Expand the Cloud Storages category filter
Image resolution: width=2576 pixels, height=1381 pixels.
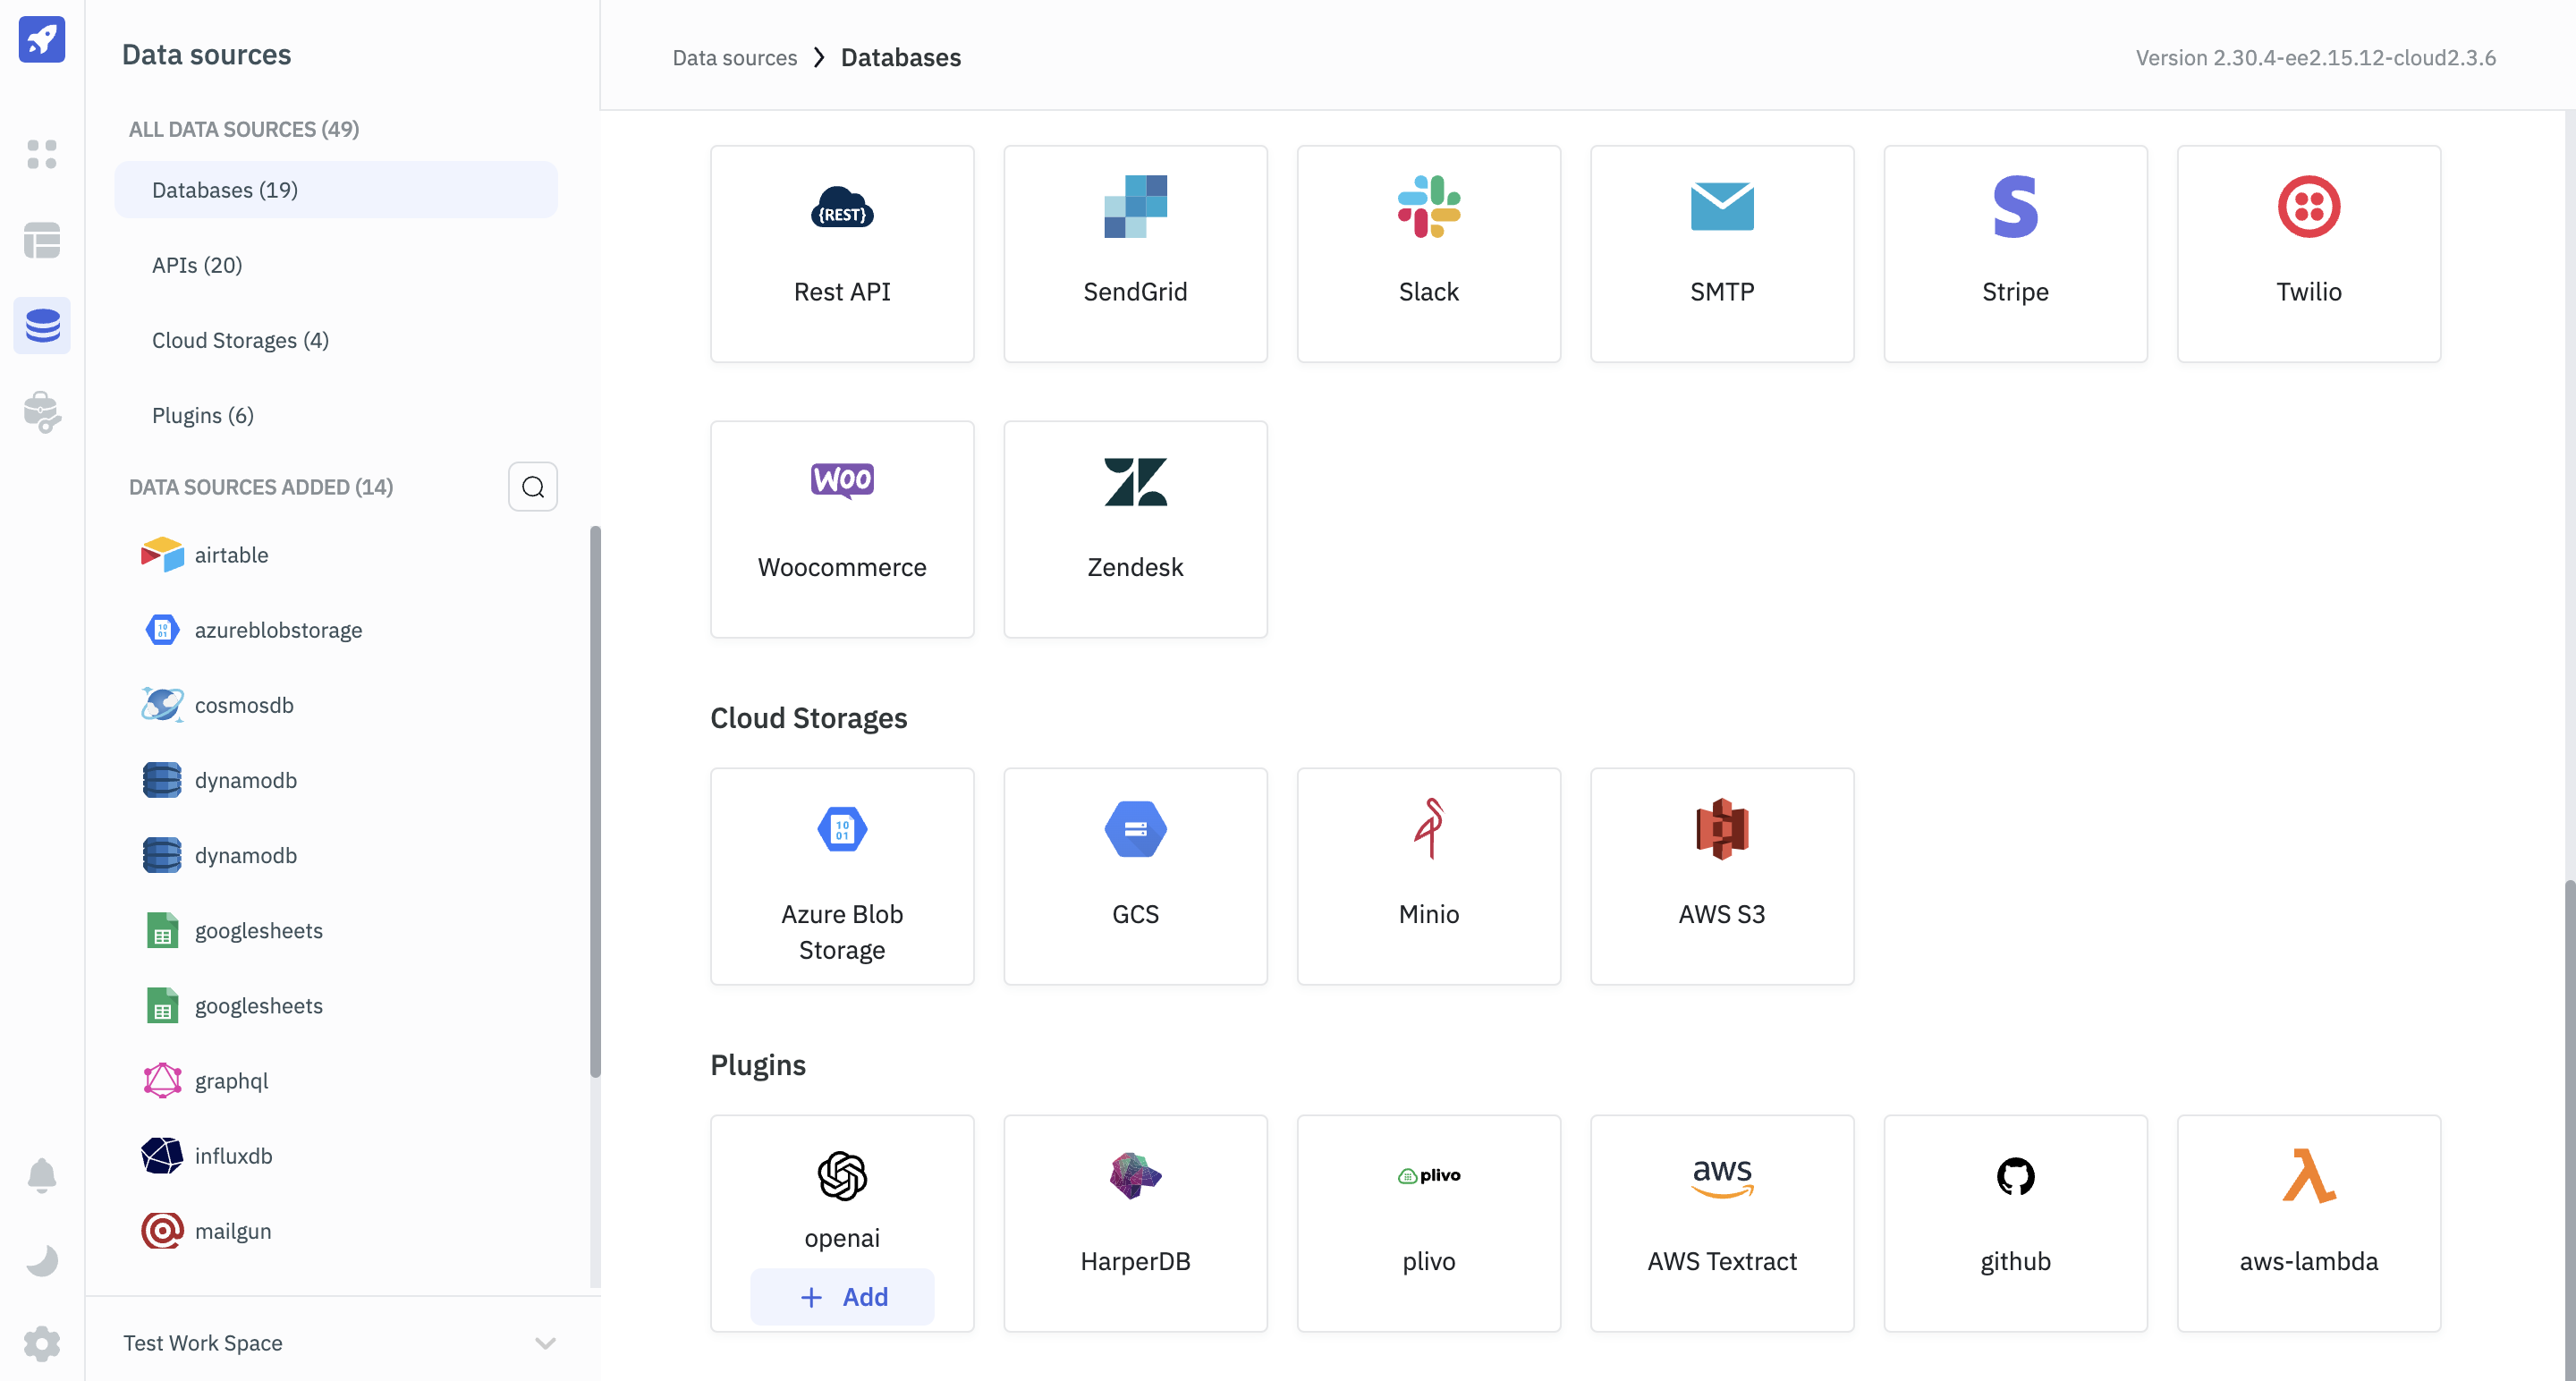click(241, 339)
